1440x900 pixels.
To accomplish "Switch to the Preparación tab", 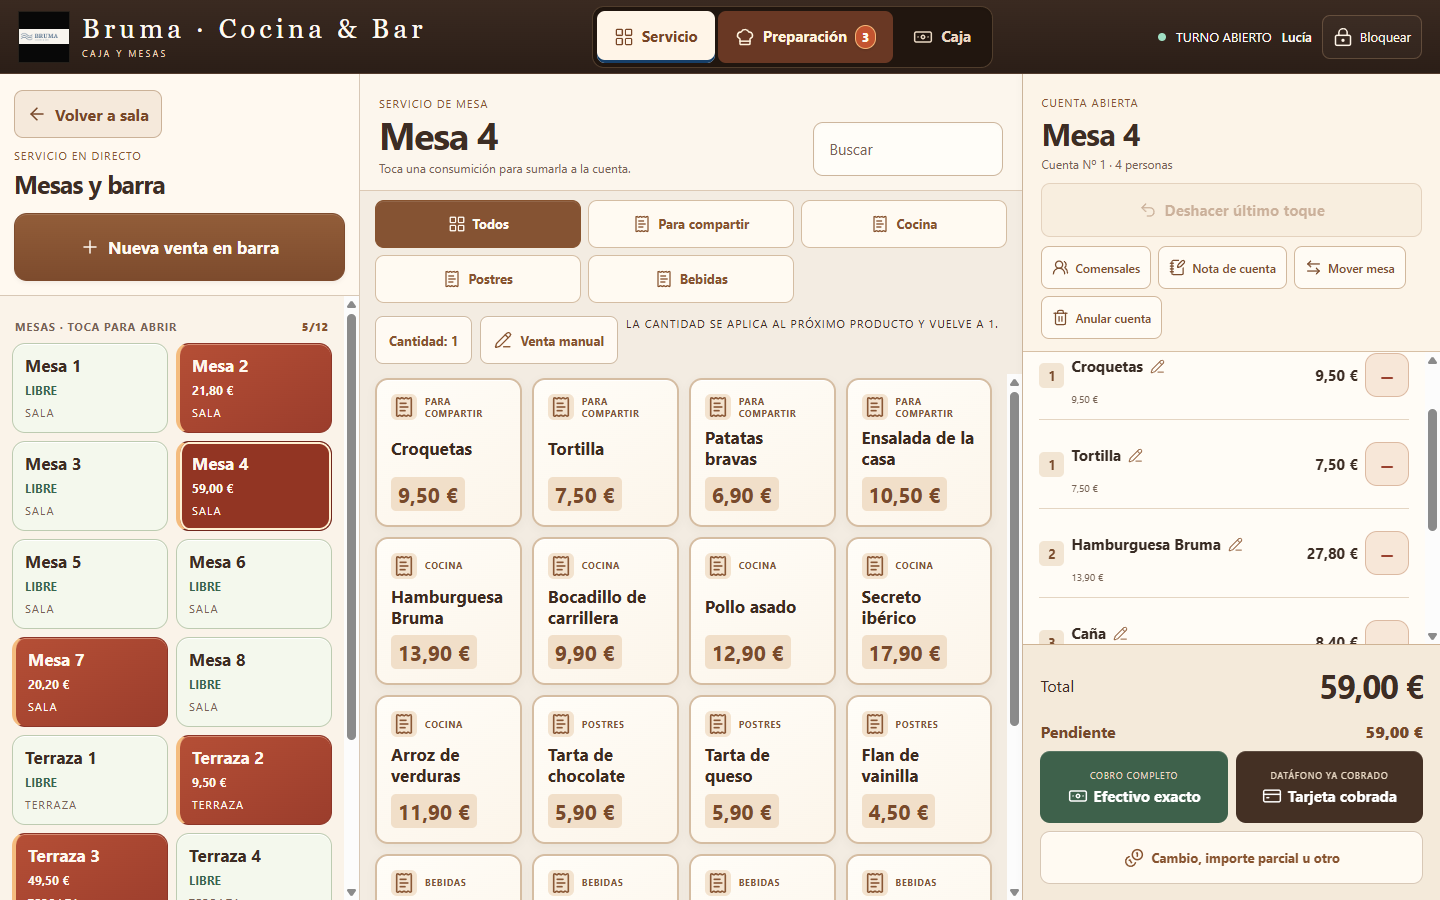I will pos(805,37).
